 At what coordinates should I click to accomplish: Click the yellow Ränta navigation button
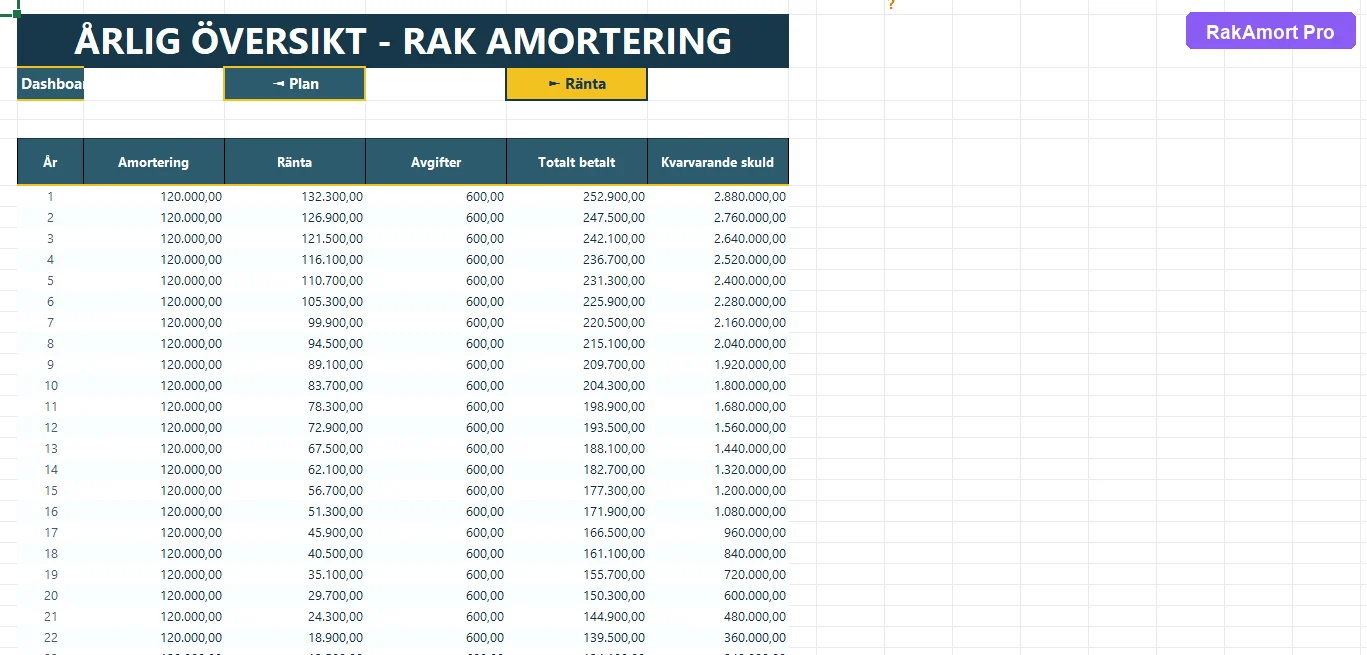pos(577,84)
